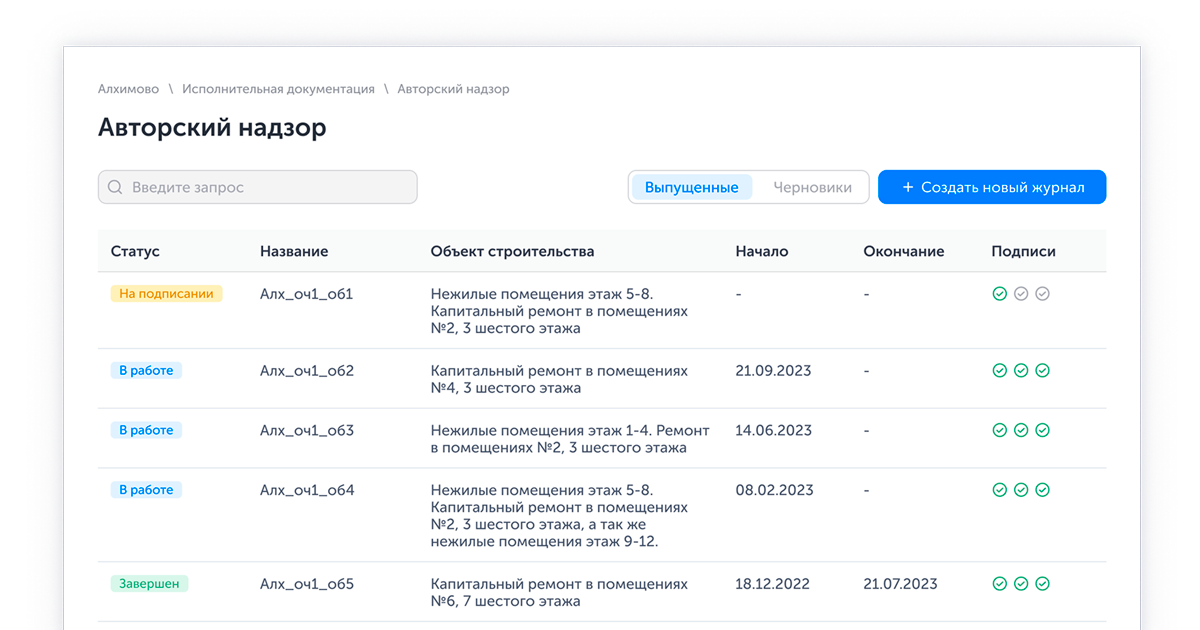1200x630 pixels.
Task: Click the search magnifier icon
Action: pos(115,187)
